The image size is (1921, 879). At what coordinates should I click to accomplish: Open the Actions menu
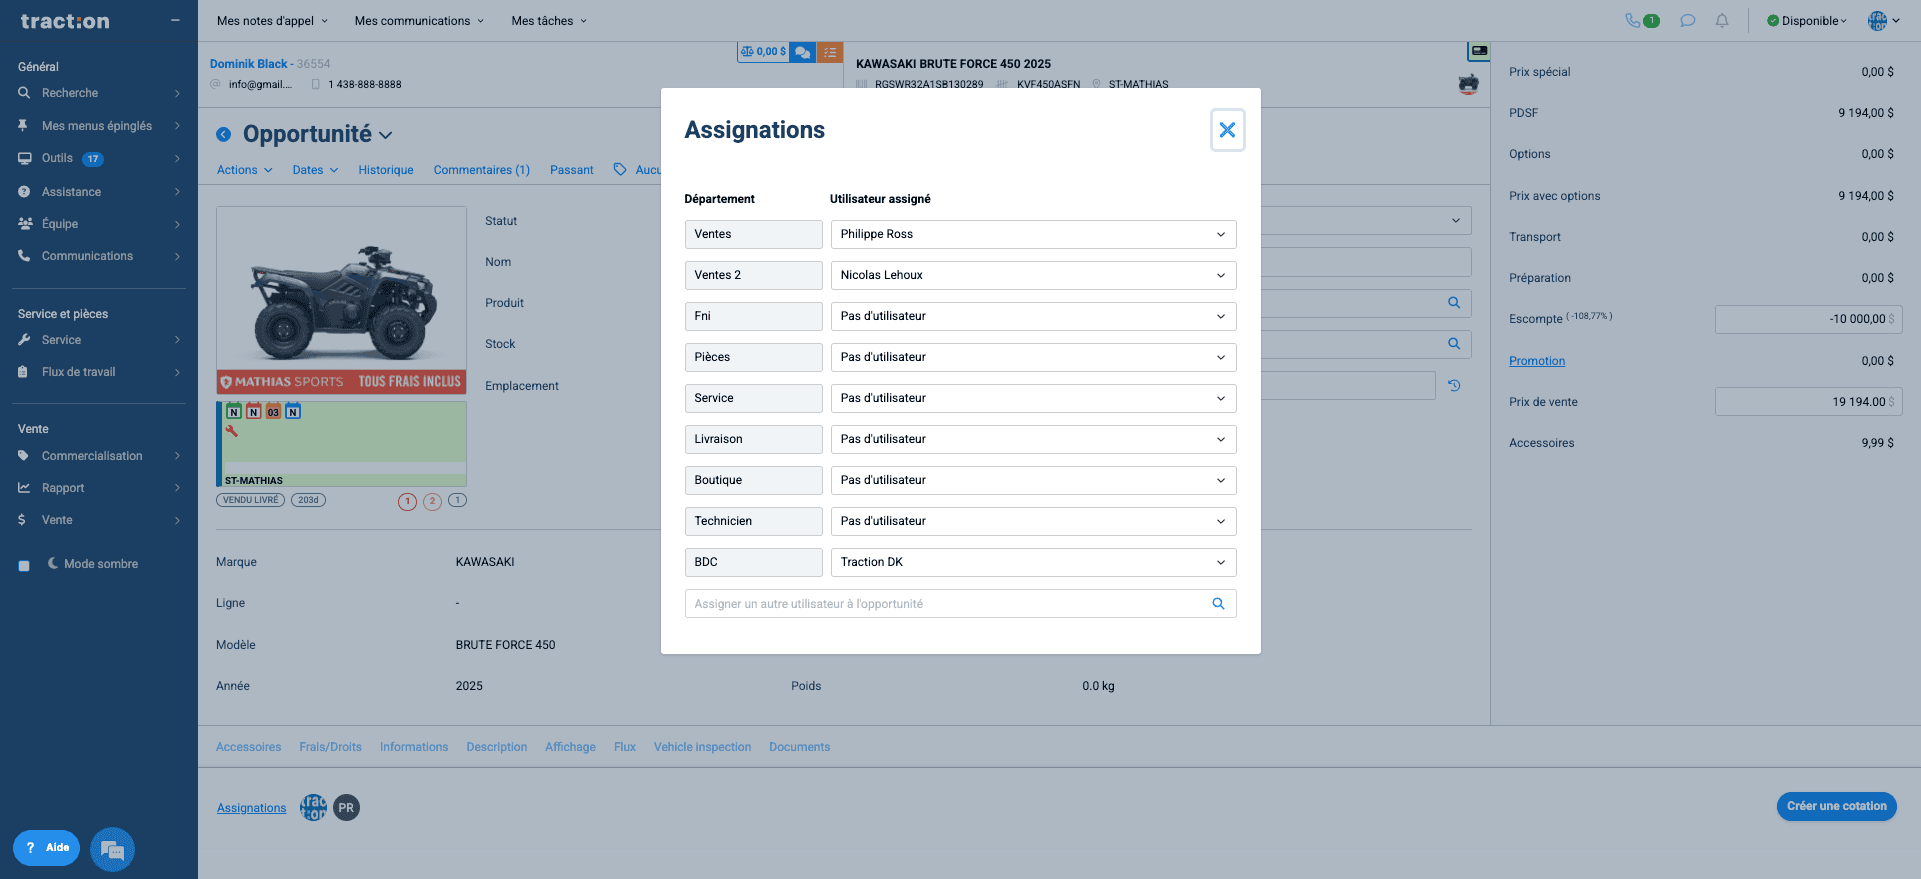pyautogui.click(x=245, y=170)
